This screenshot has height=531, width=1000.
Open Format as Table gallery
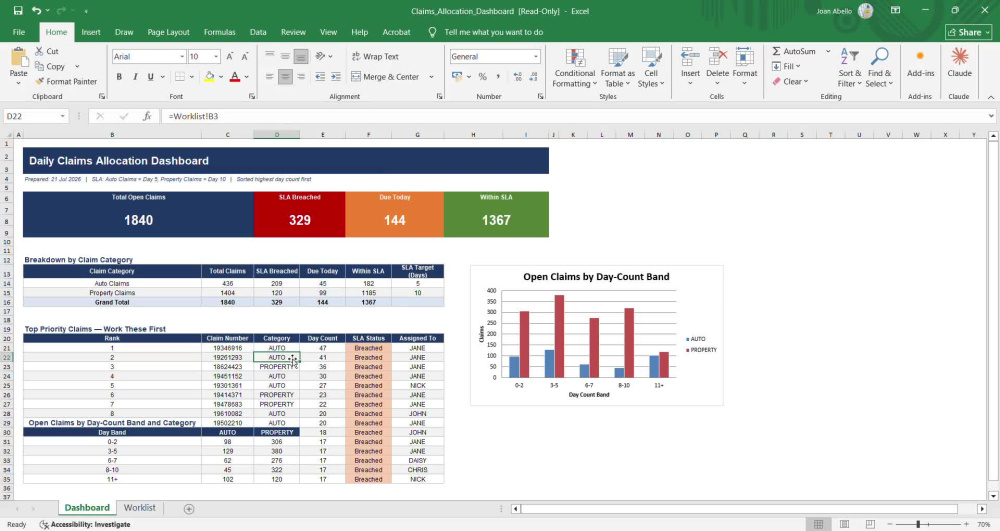[617, 68]
